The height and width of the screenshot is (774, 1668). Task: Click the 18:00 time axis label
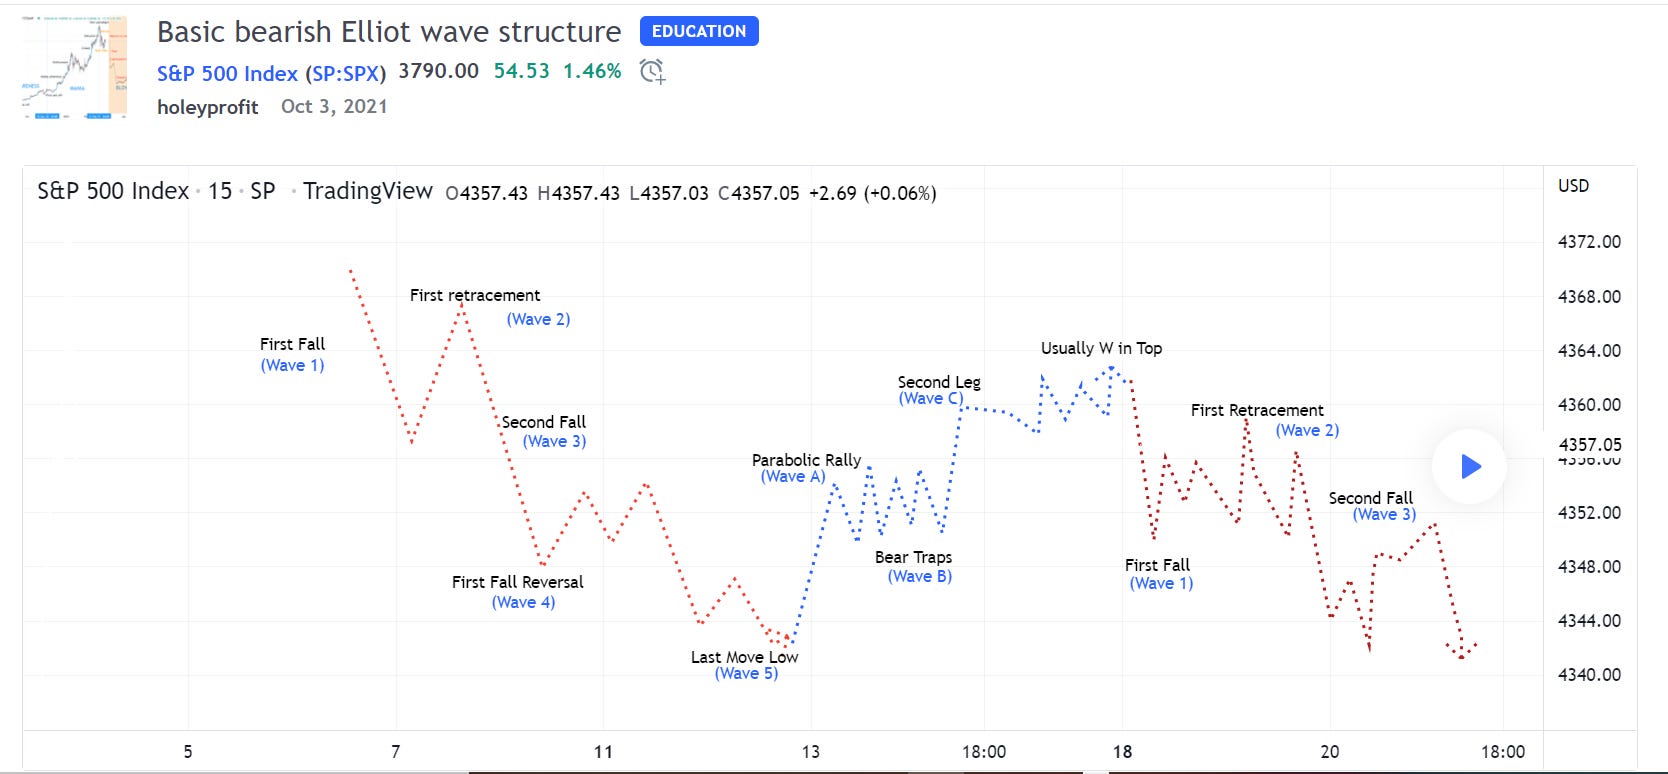(985, 751)
